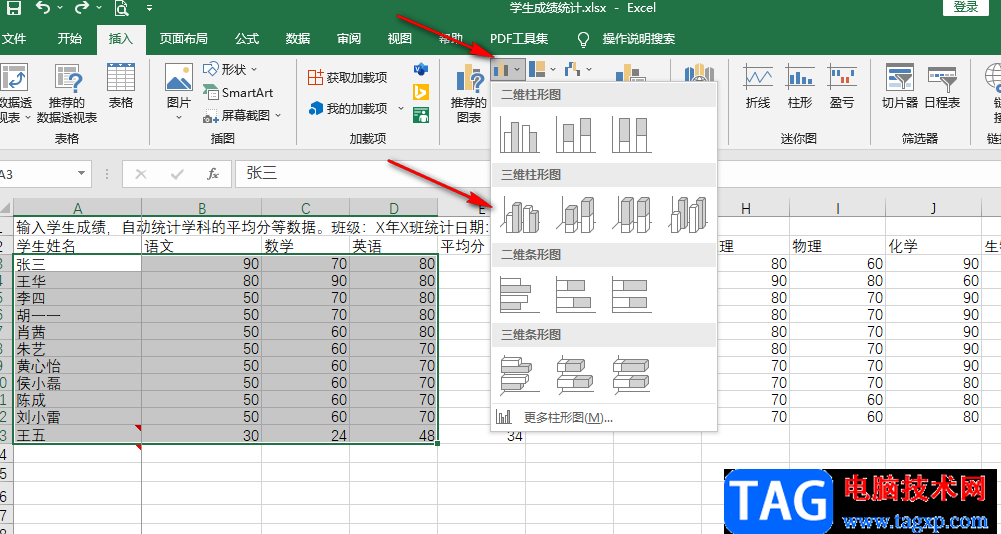
Task: Click the 化学 header cell
Action: (933, 247)
